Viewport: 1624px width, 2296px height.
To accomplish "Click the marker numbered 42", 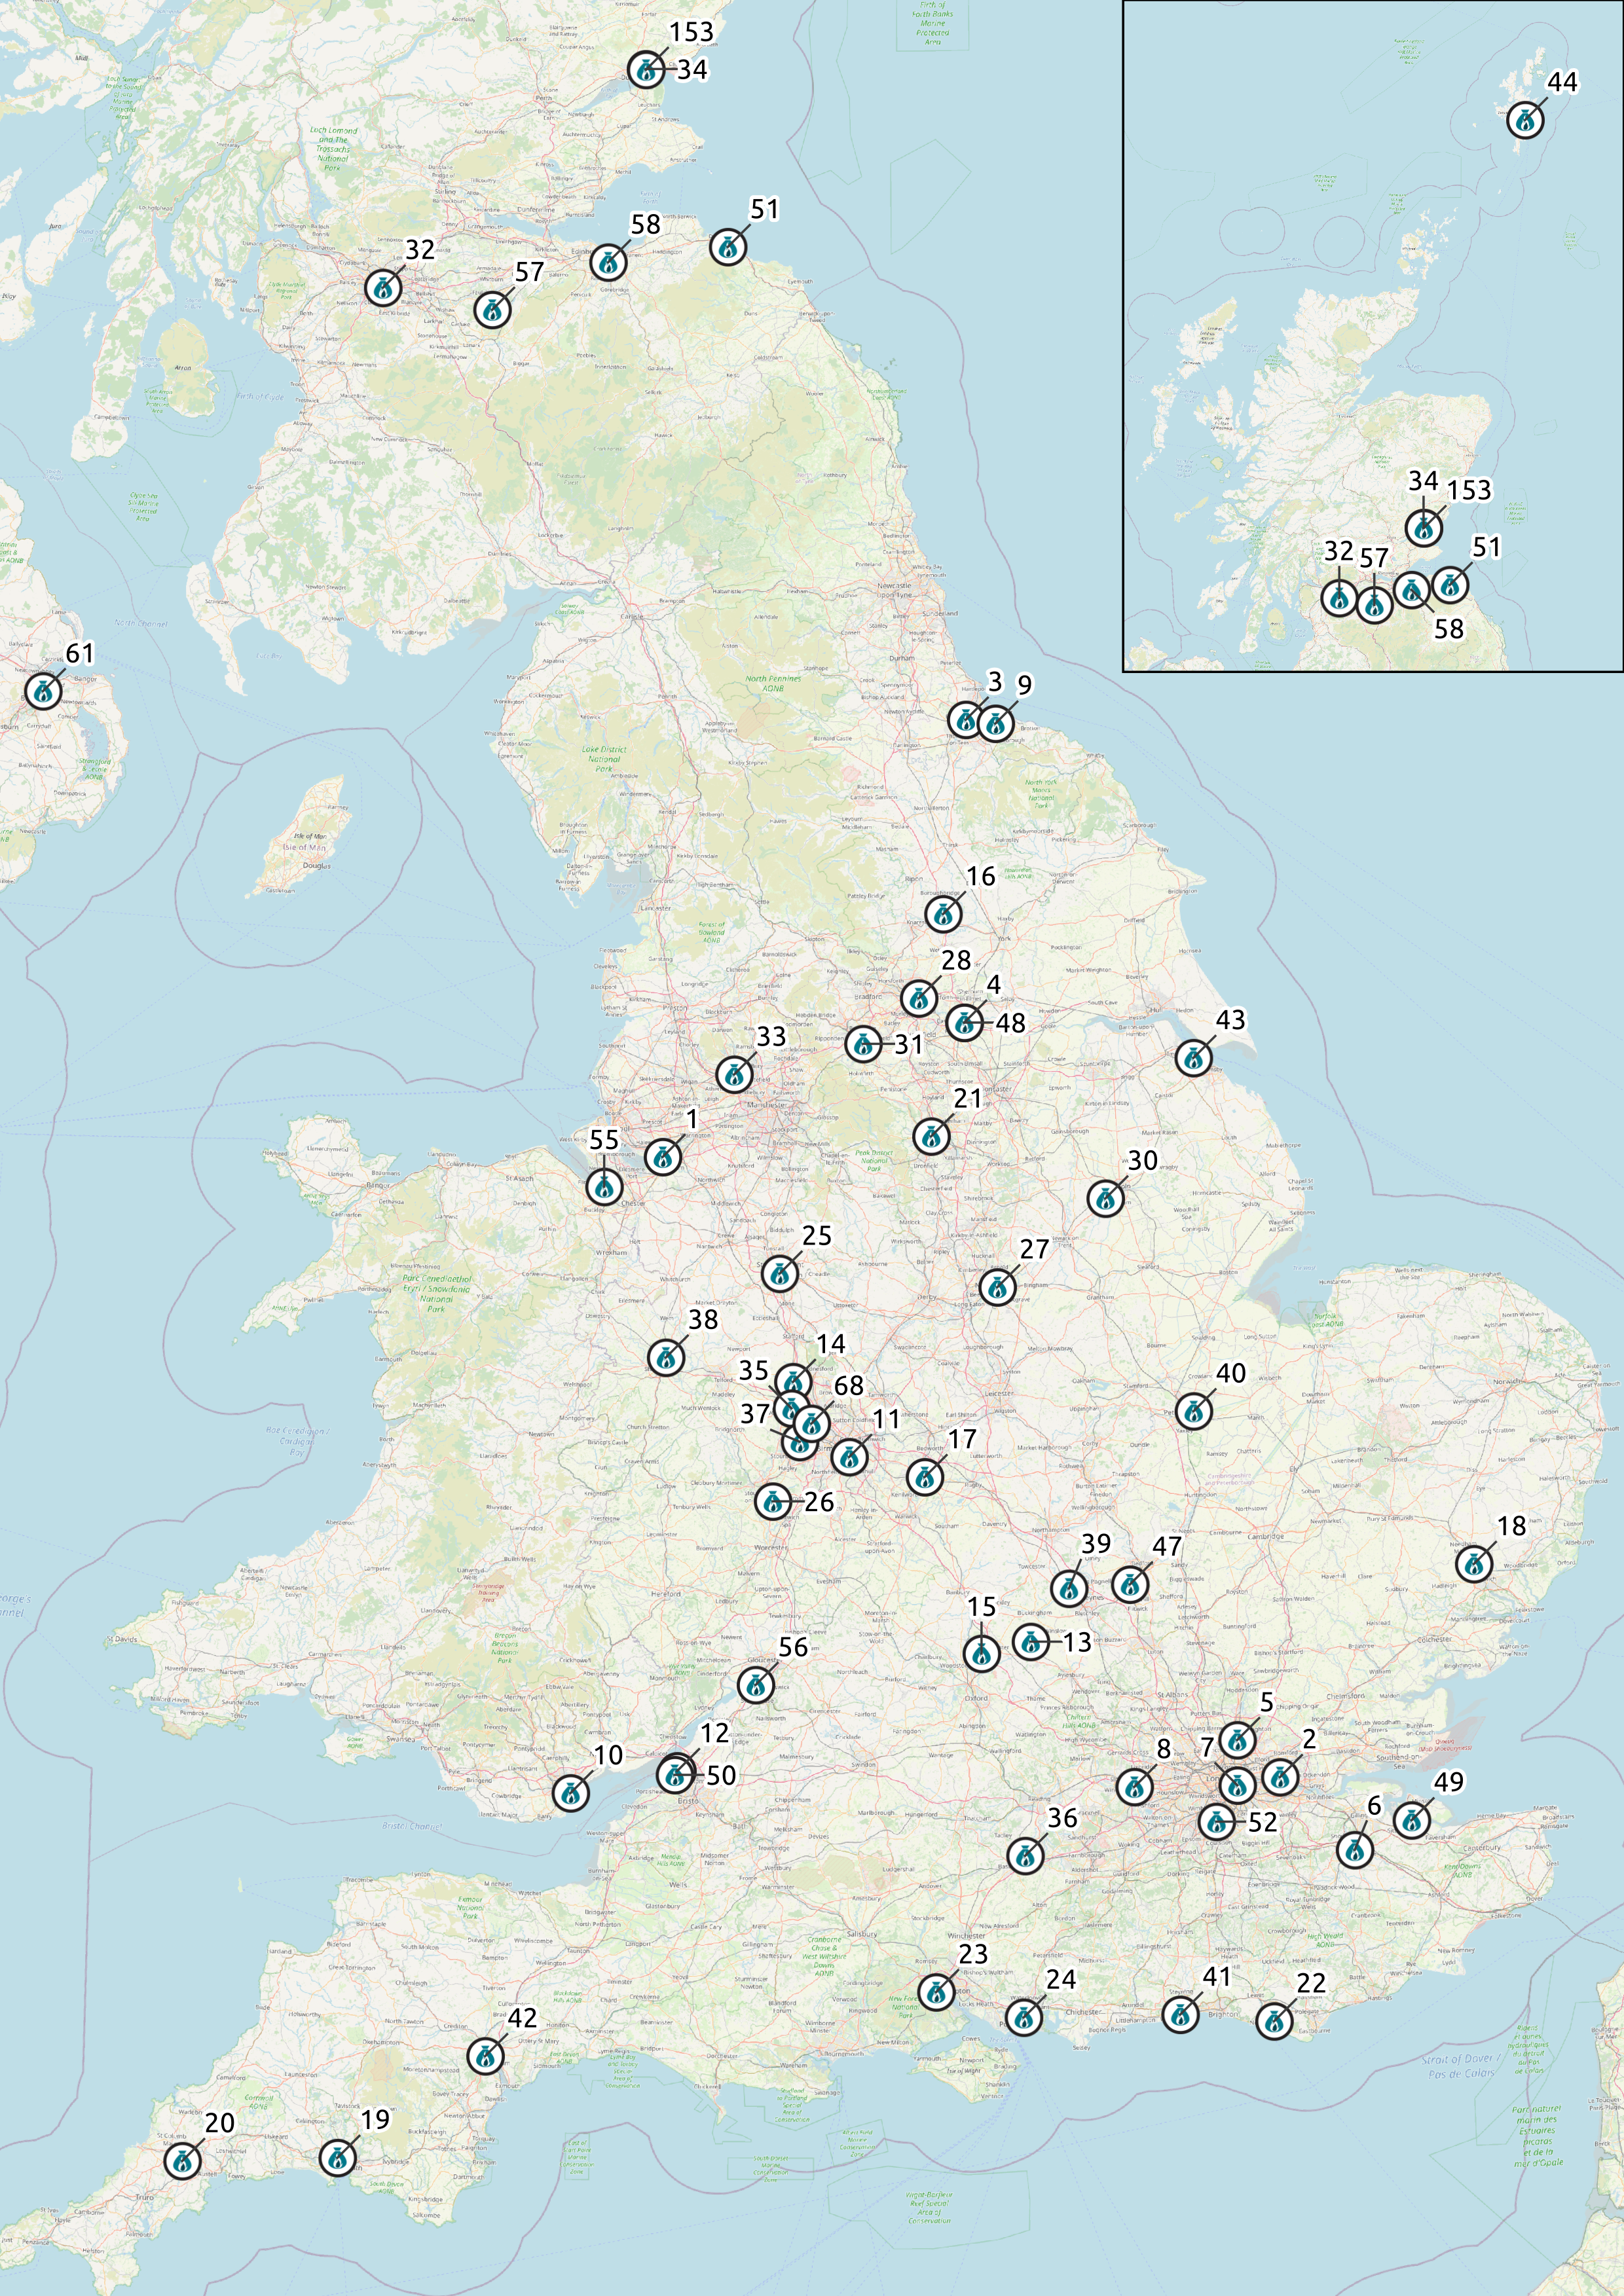I will pyautogui.click(x=485, y=2056).
